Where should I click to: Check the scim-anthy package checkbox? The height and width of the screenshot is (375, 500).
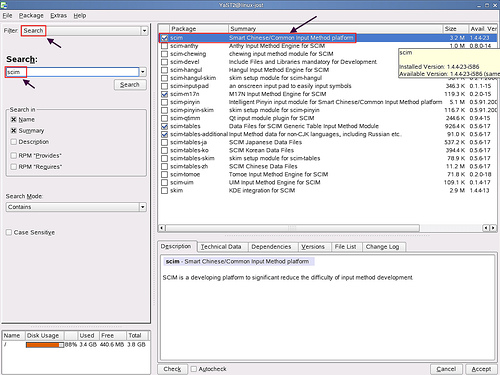click(x=164, y=46)
